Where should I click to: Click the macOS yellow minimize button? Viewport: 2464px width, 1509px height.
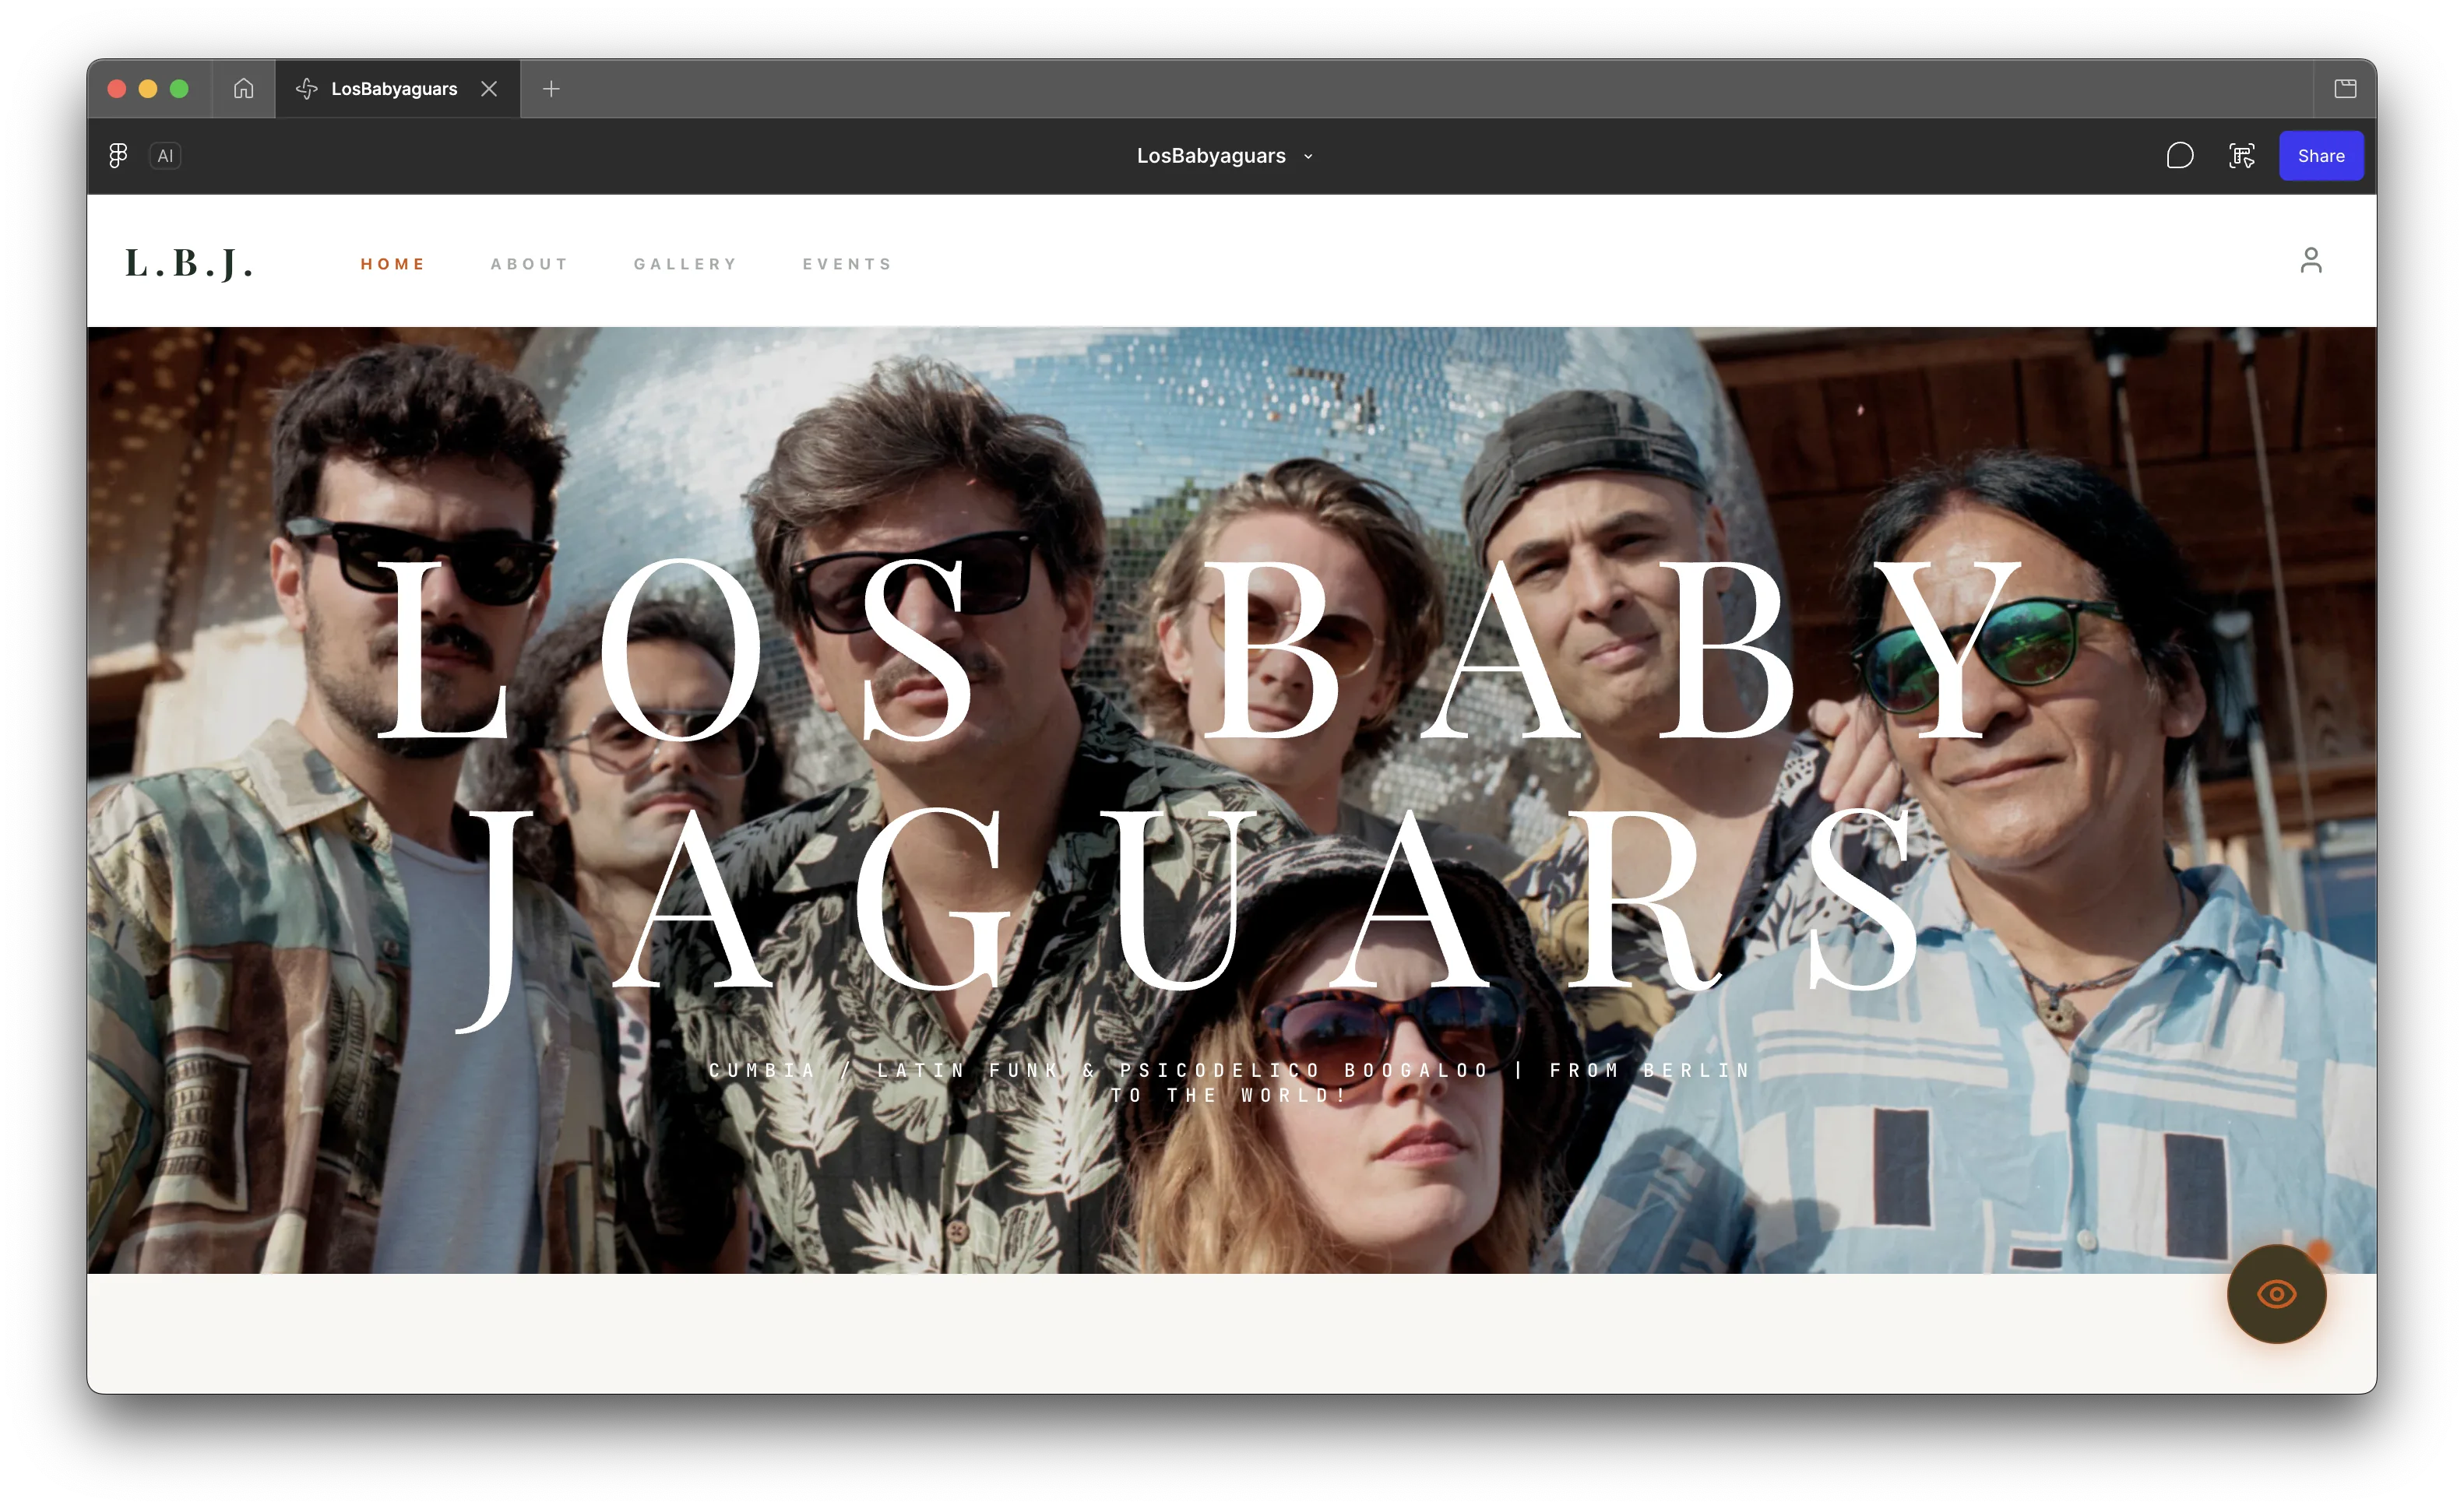[148, 89]
